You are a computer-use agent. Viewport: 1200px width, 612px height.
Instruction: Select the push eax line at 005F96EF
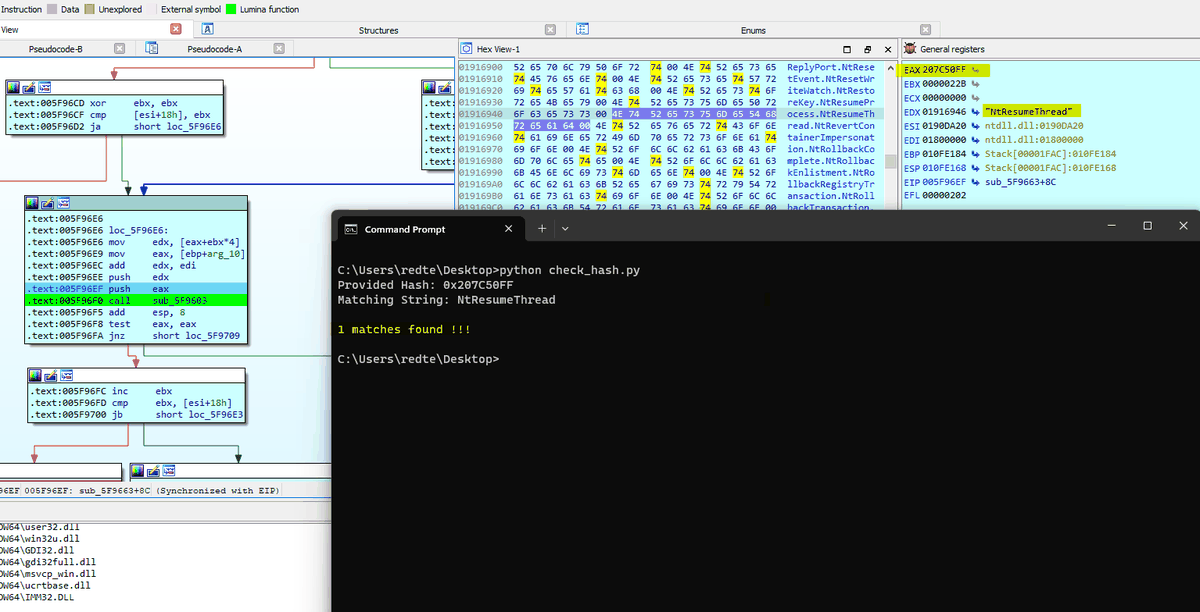[136, 288]
